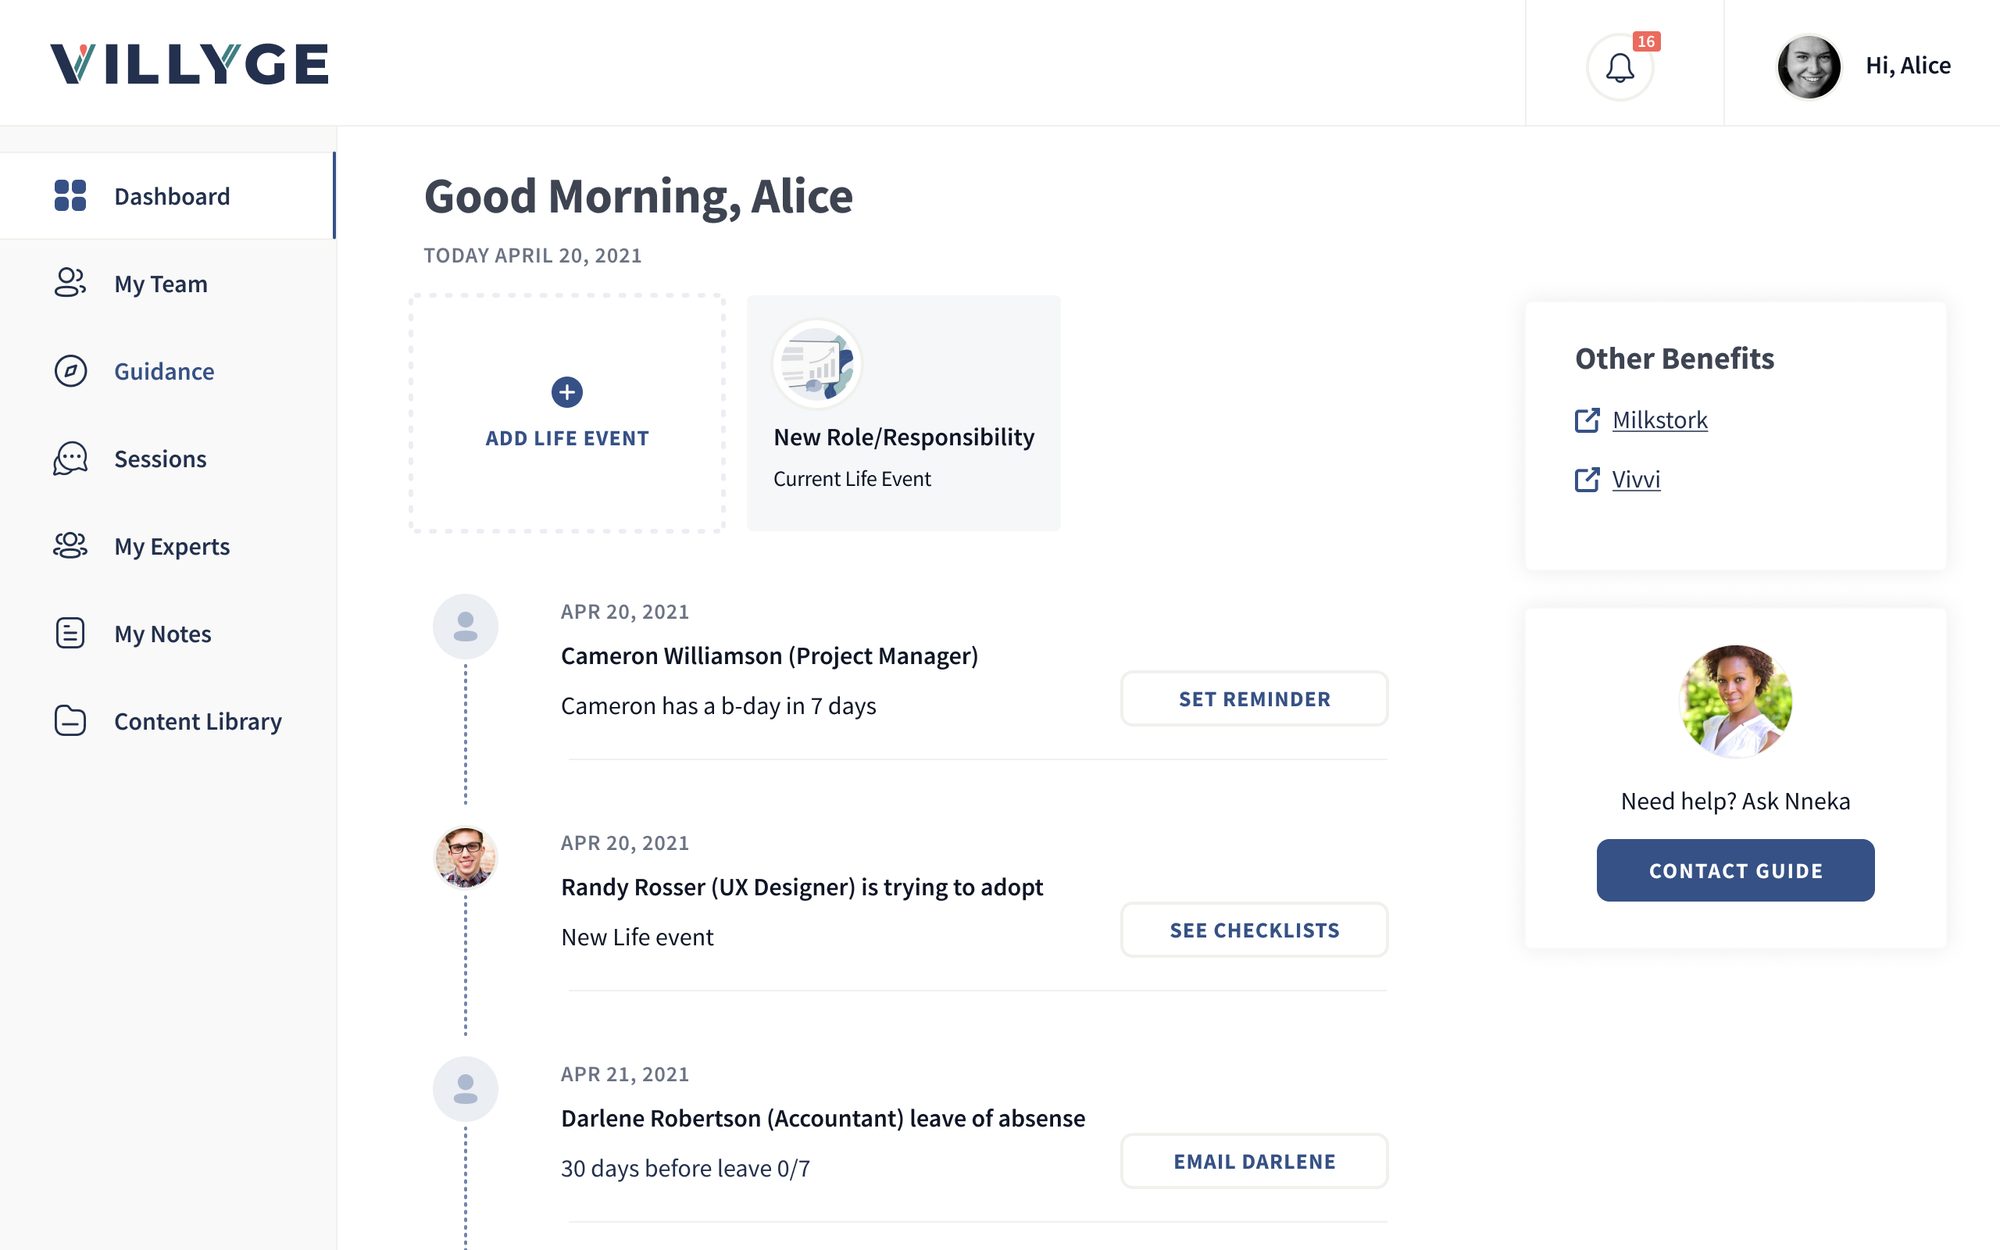Screen dimensions: 2000x1250
Task: Click external link icon beside Vivvi
Action: (1587, 479)
